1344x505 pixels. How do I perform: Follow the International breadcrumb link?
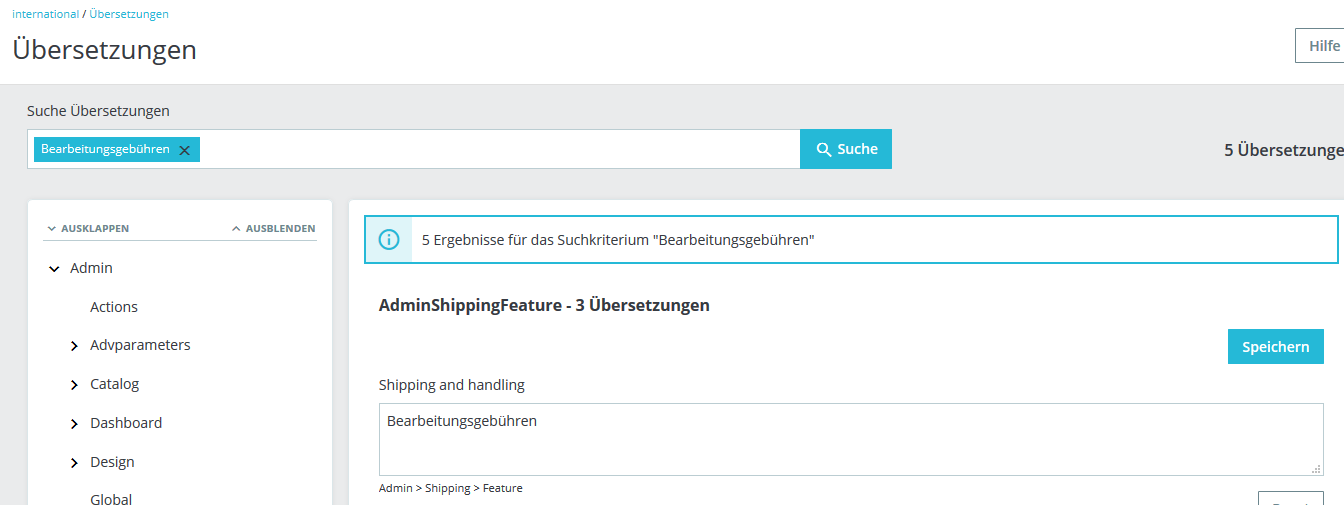[x=45, y=14]
